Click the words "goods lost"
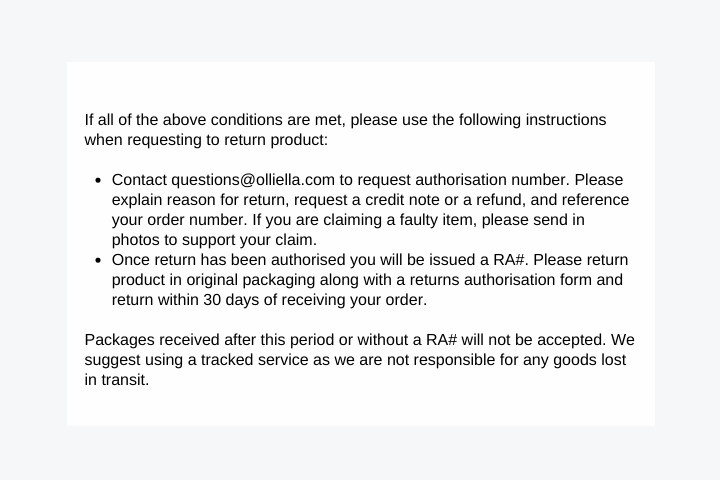 point(590,360)
